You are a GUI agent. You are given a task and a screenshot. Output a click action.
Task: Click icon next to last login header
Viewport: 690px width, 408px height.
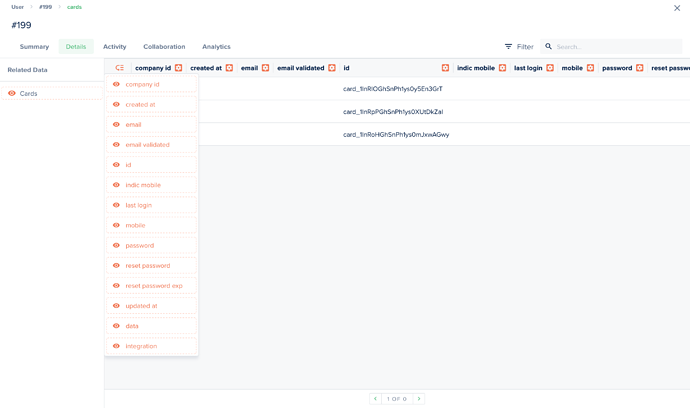pyautogui.click(x=550, y=68)
